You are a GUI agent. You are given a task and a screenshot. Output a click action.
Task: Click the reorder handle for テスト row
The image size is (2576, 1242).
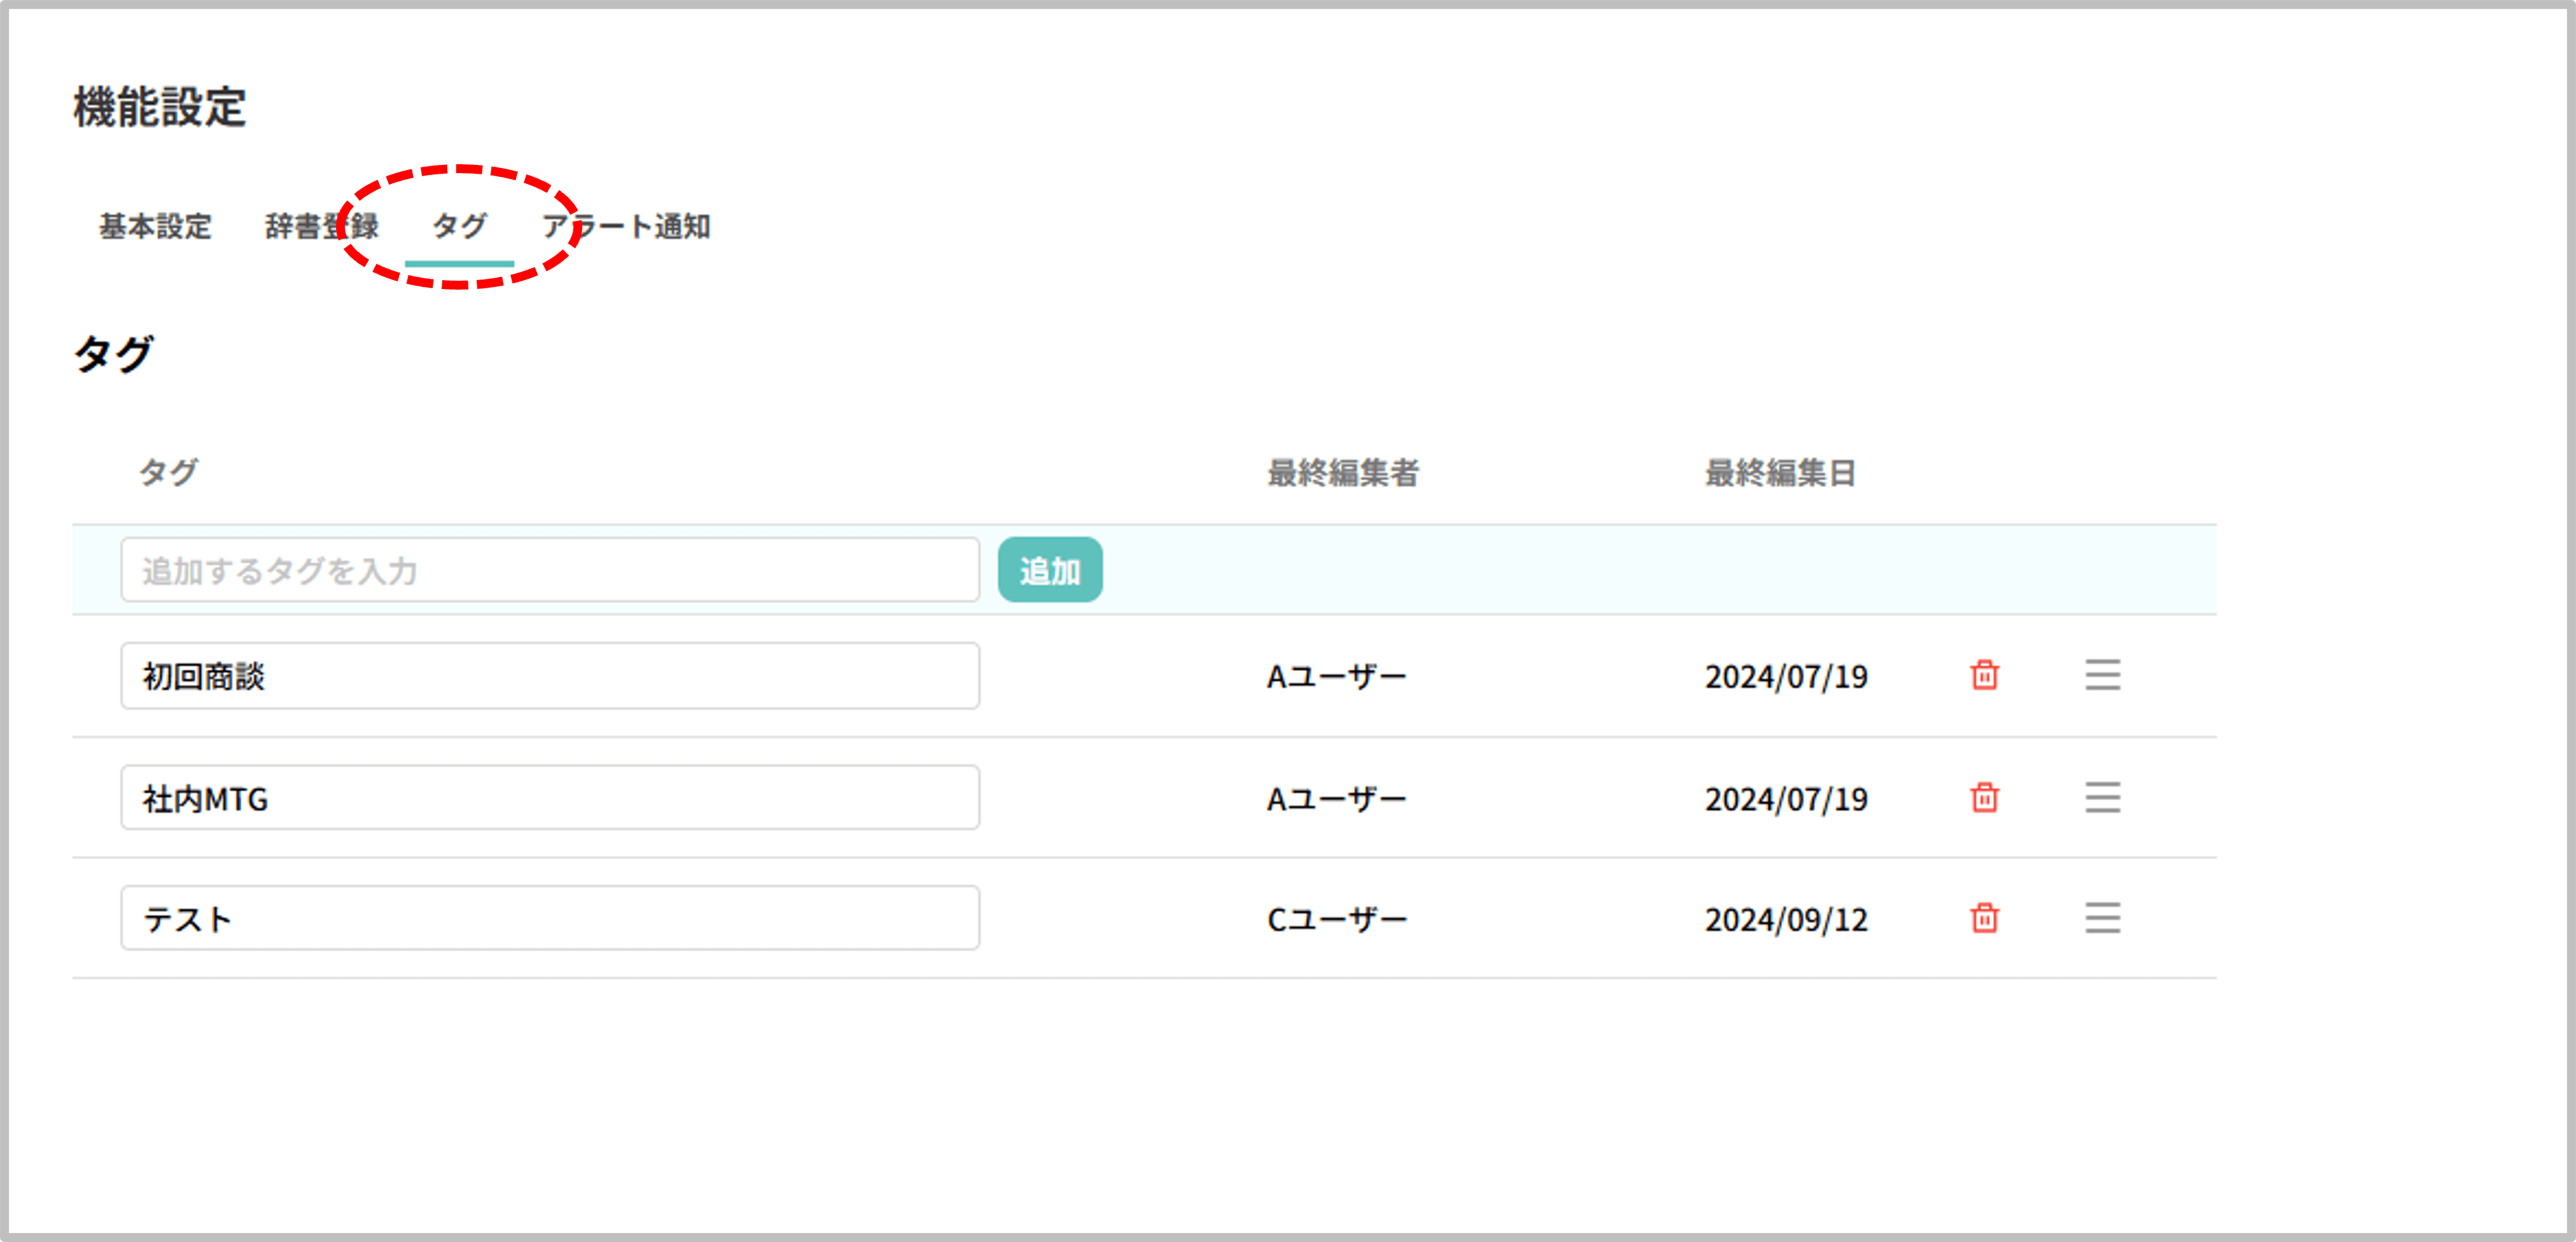pyautogui.click(x=2102, y=917)
